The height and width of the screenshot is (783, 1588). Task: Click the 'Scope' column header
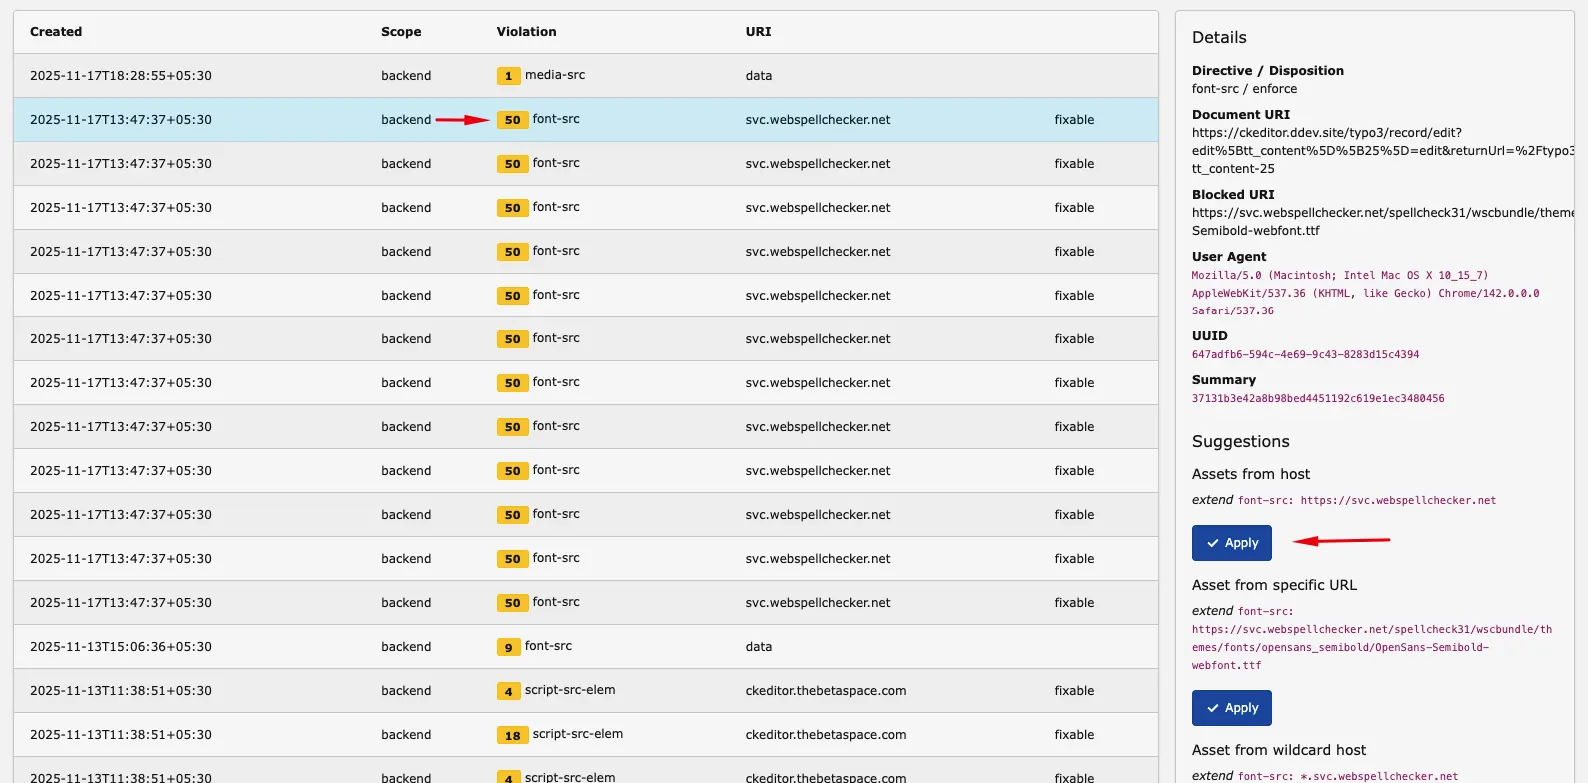(x=401, y=32)
